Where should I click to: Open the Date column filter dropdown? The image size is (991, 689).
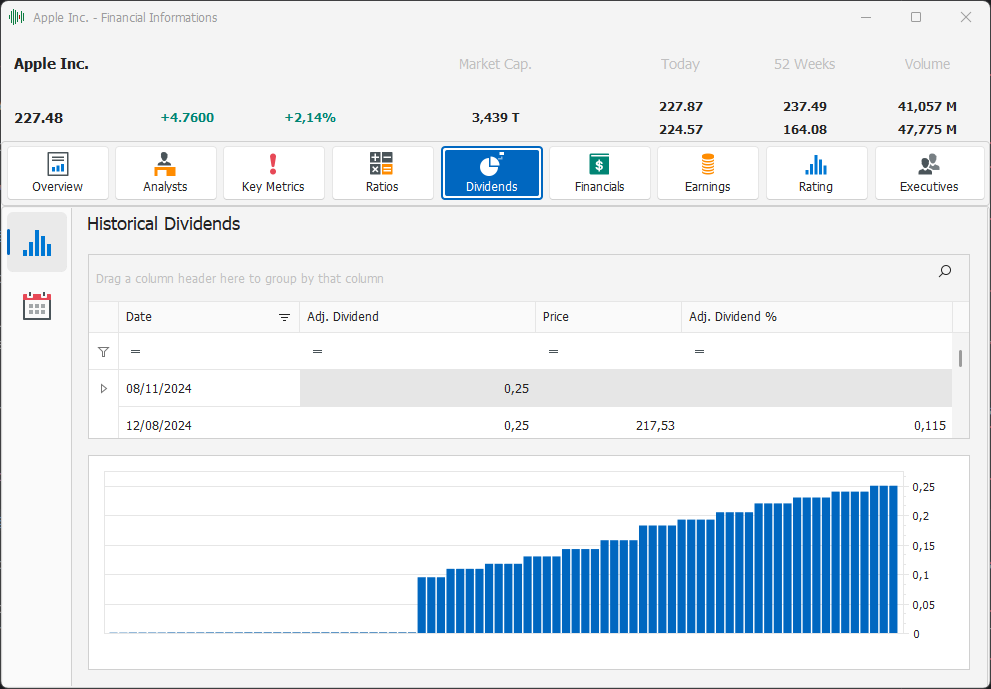tap(285, 317)
